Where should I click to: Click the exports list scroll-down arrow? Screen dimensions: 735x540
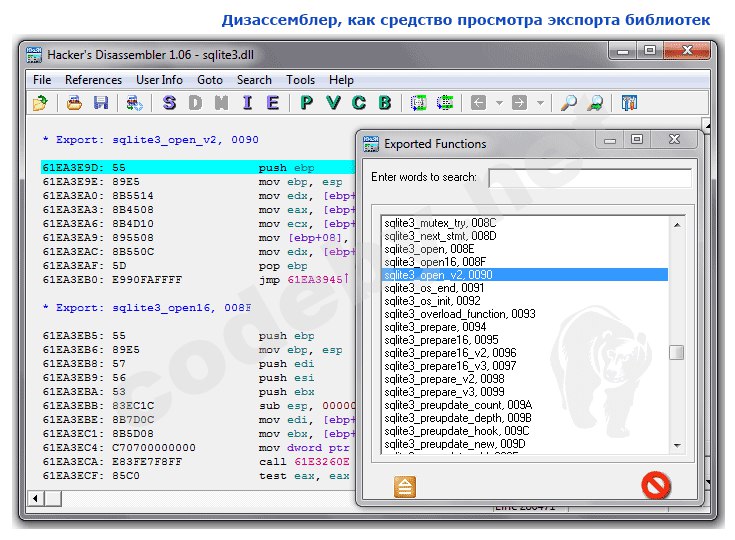[x=677, y=446]
